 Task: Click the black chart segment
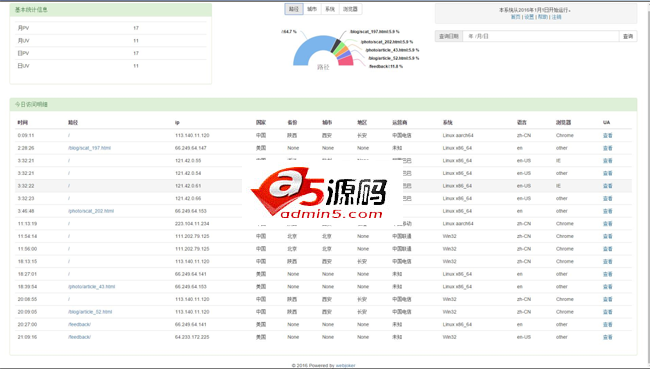(x=336, y=45)
